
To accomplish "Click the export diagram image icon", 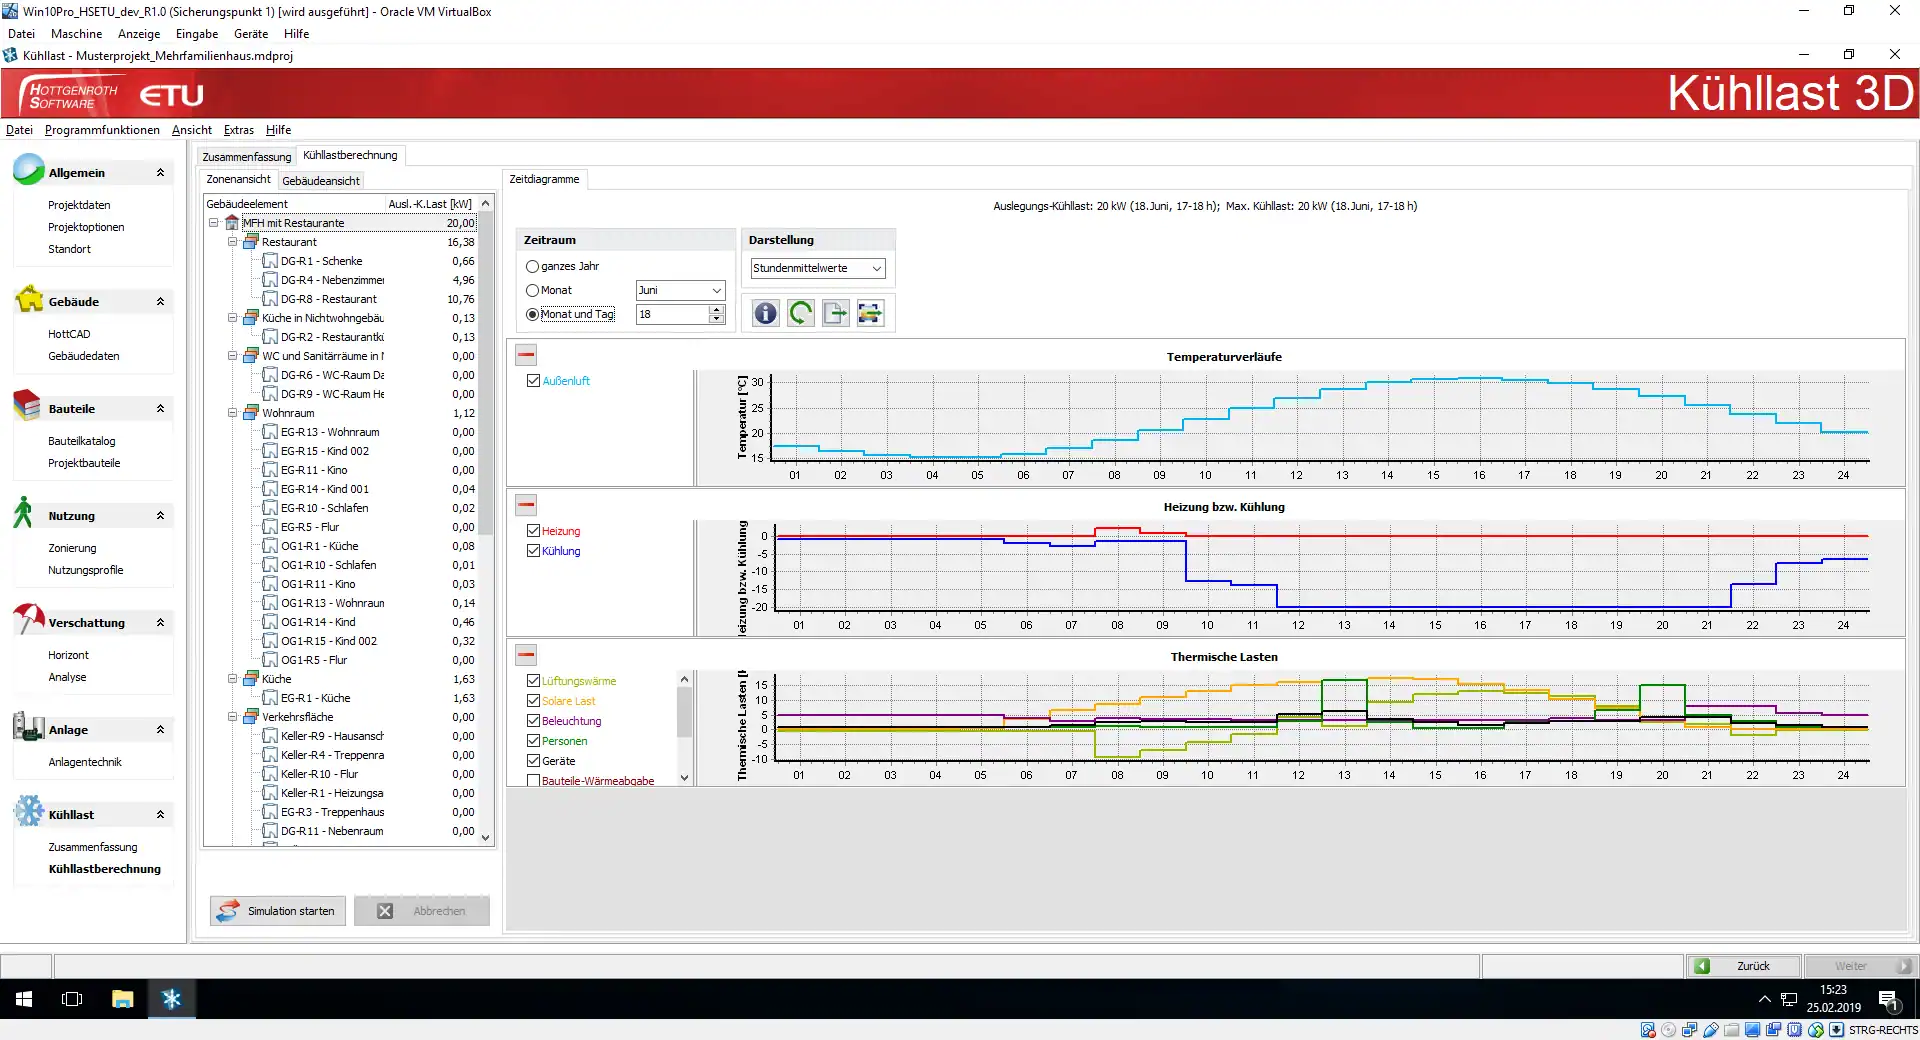I will point(870,314).
